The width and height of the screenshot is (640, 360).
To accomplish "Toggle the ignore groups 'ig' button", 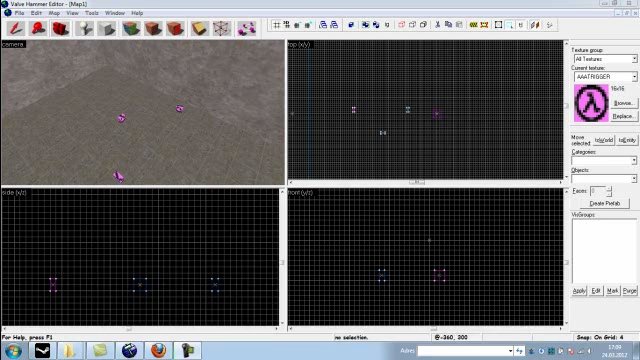I will click(x=387, y=25).
